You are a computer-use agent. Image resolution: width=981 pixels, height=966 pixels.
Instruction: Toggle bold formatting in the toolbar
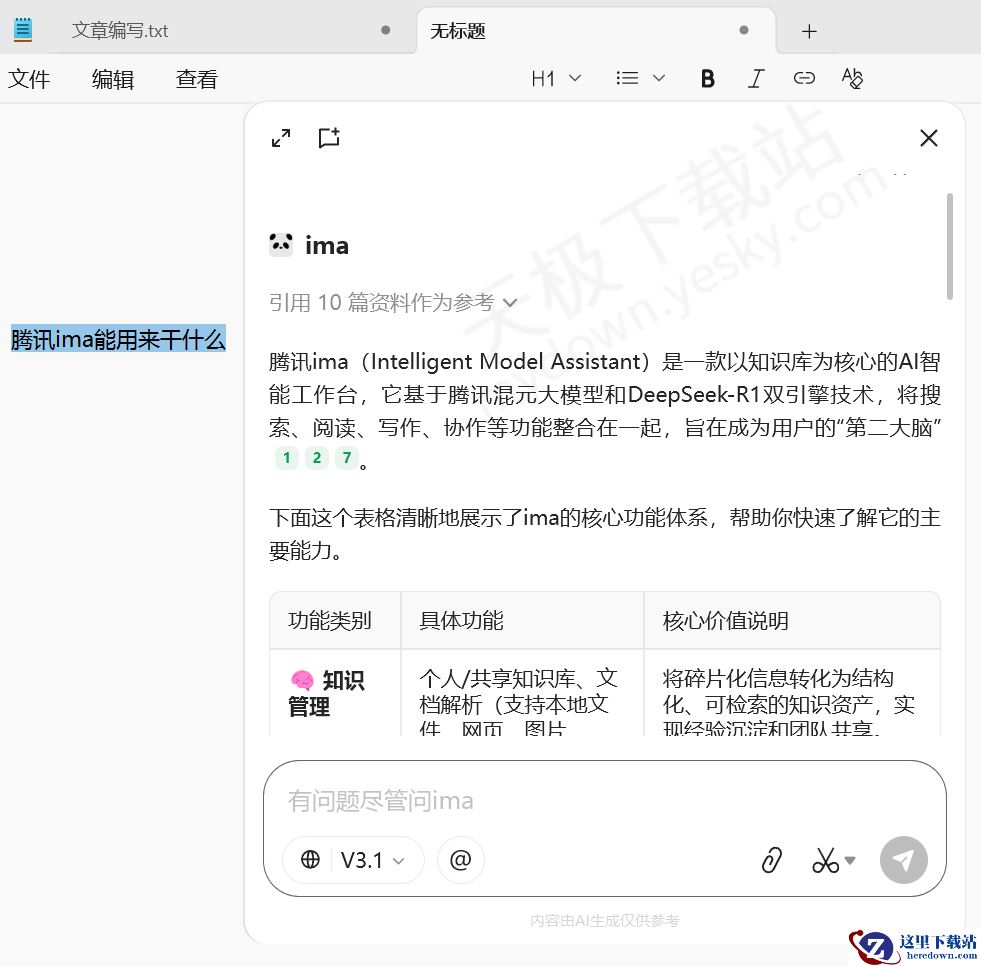707,78
